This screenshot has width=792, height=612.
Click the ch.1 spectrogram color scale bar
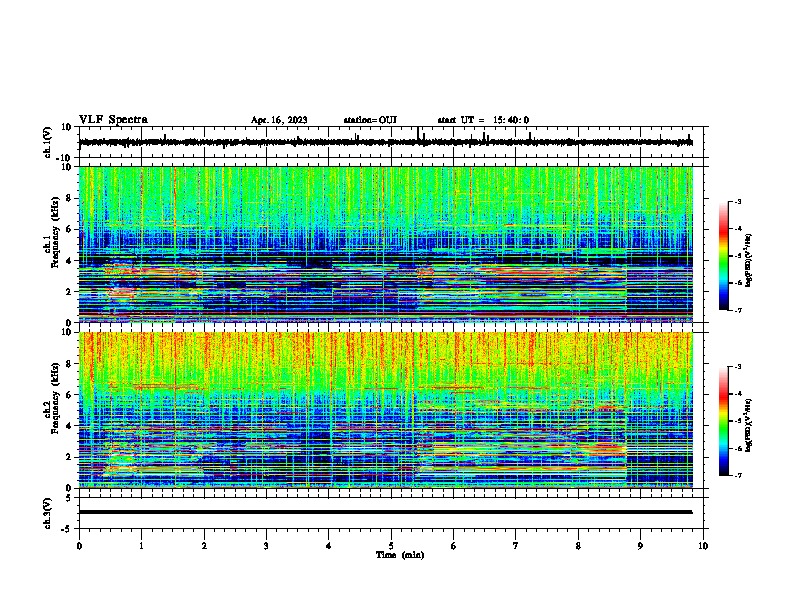[x=723, y=256]
